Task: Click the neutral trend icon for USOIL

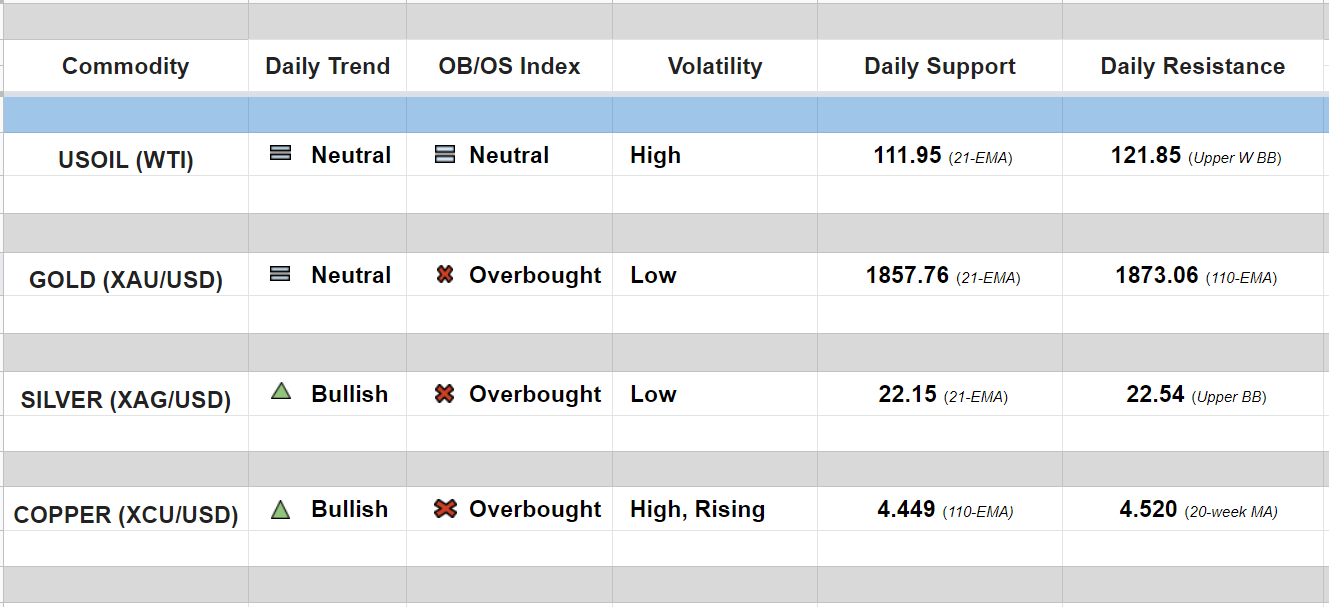Action: 281,154
